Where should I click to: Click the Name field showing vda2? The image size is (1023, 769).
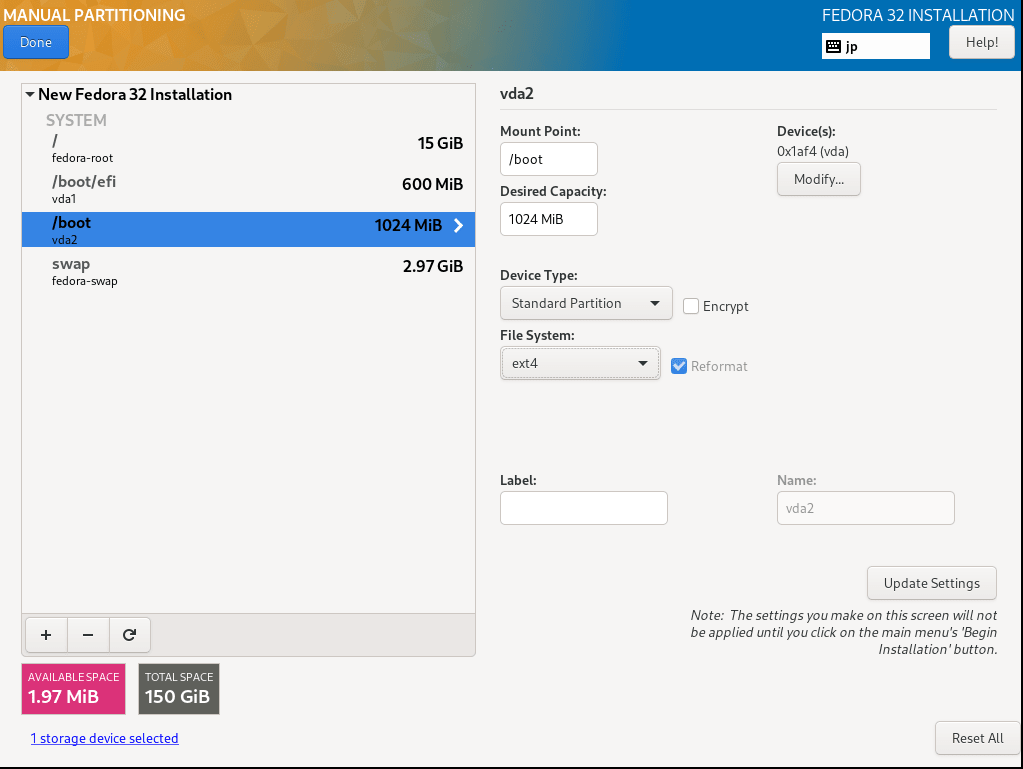(866, 508)
